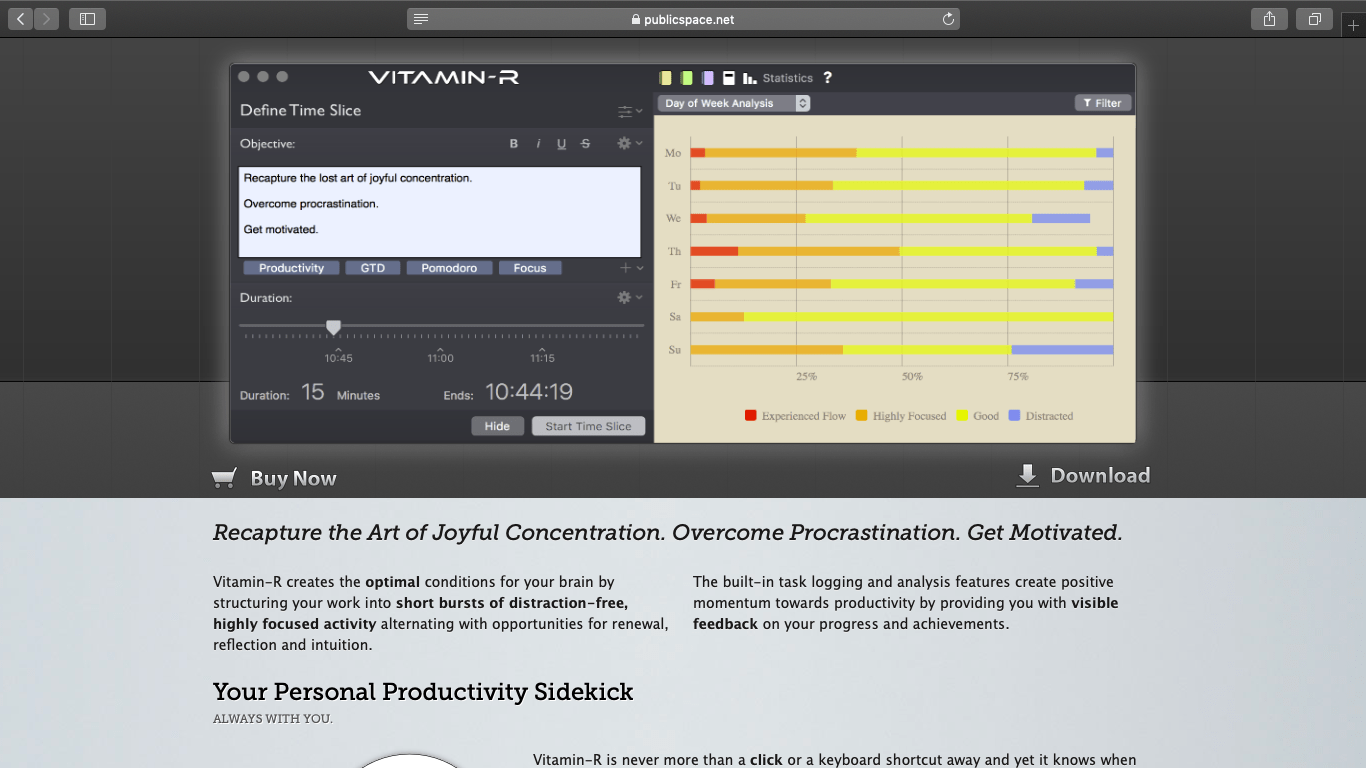
Task: Click the Buy Now link
Action: coord(293,478)
